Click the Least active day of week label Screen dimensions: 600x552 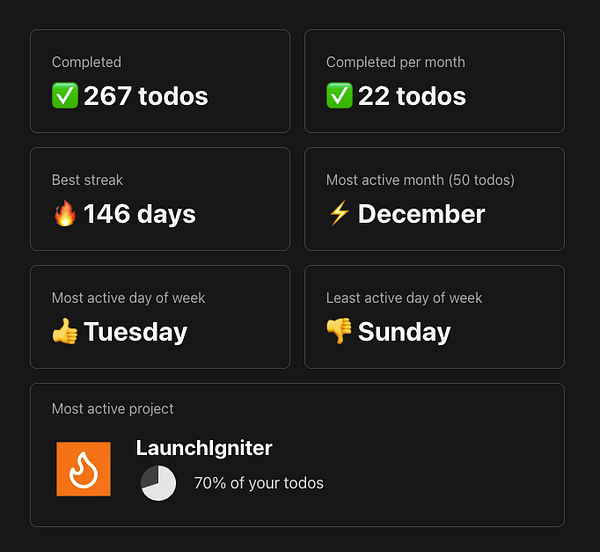(x=404, y=298)
